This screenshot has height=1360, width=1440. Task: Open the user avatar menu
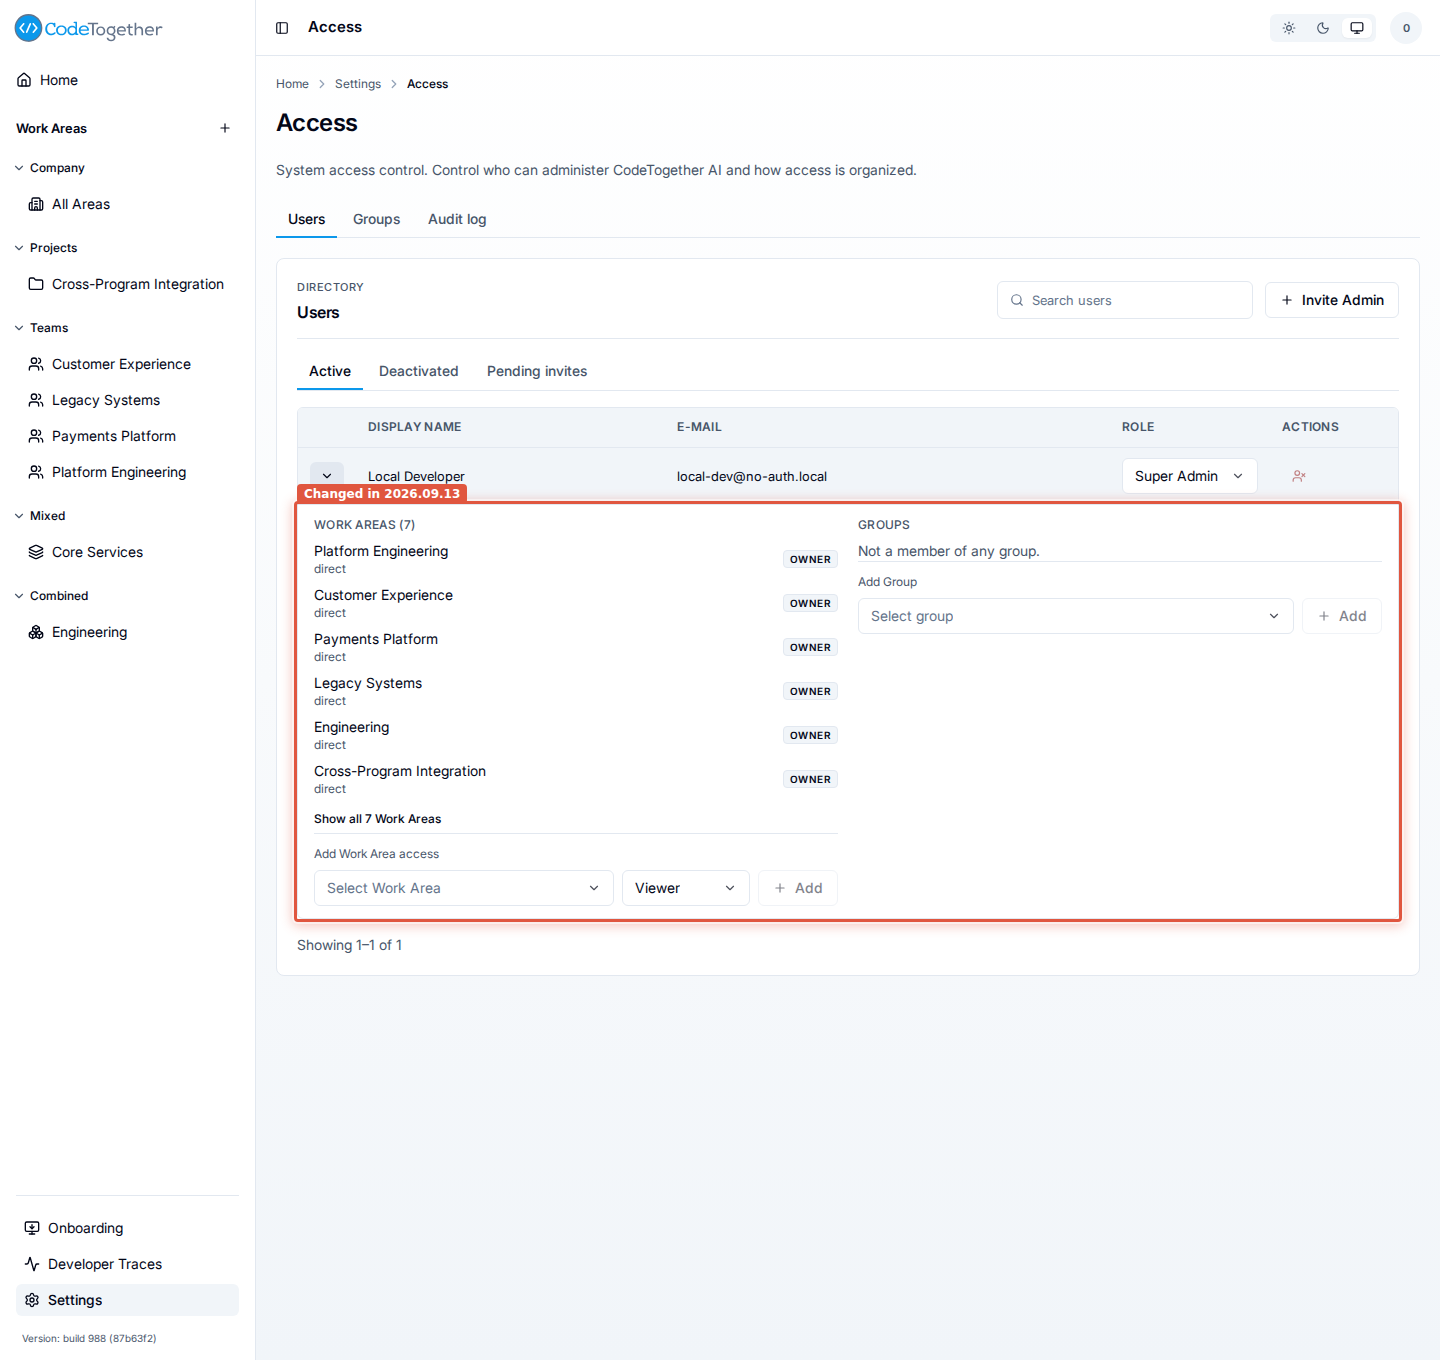coord(1406,28)
